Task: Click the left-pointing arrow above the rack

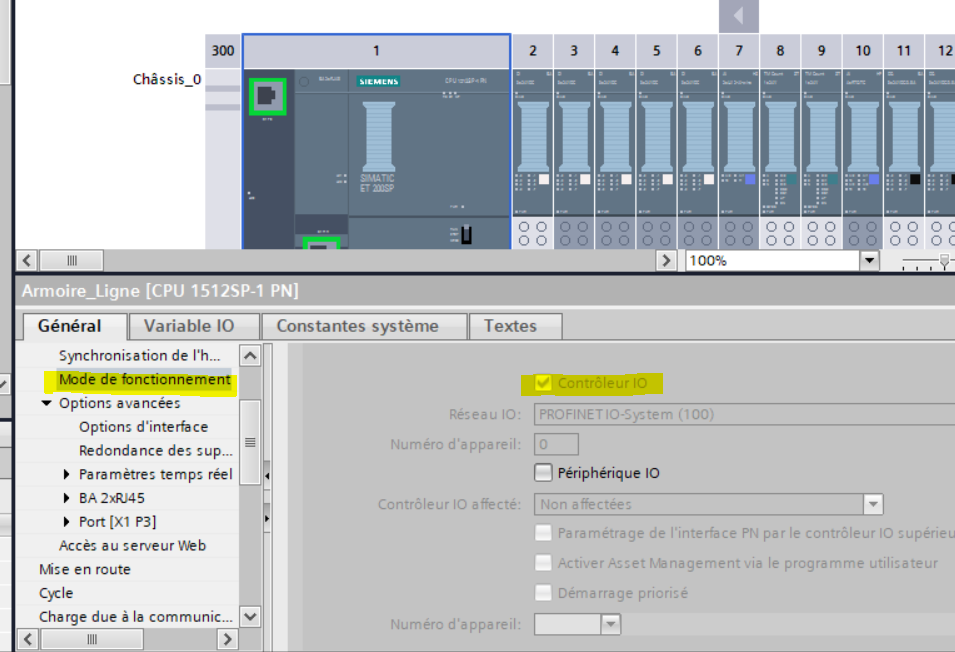Action: pyautogui.click(x=739, y=16)
